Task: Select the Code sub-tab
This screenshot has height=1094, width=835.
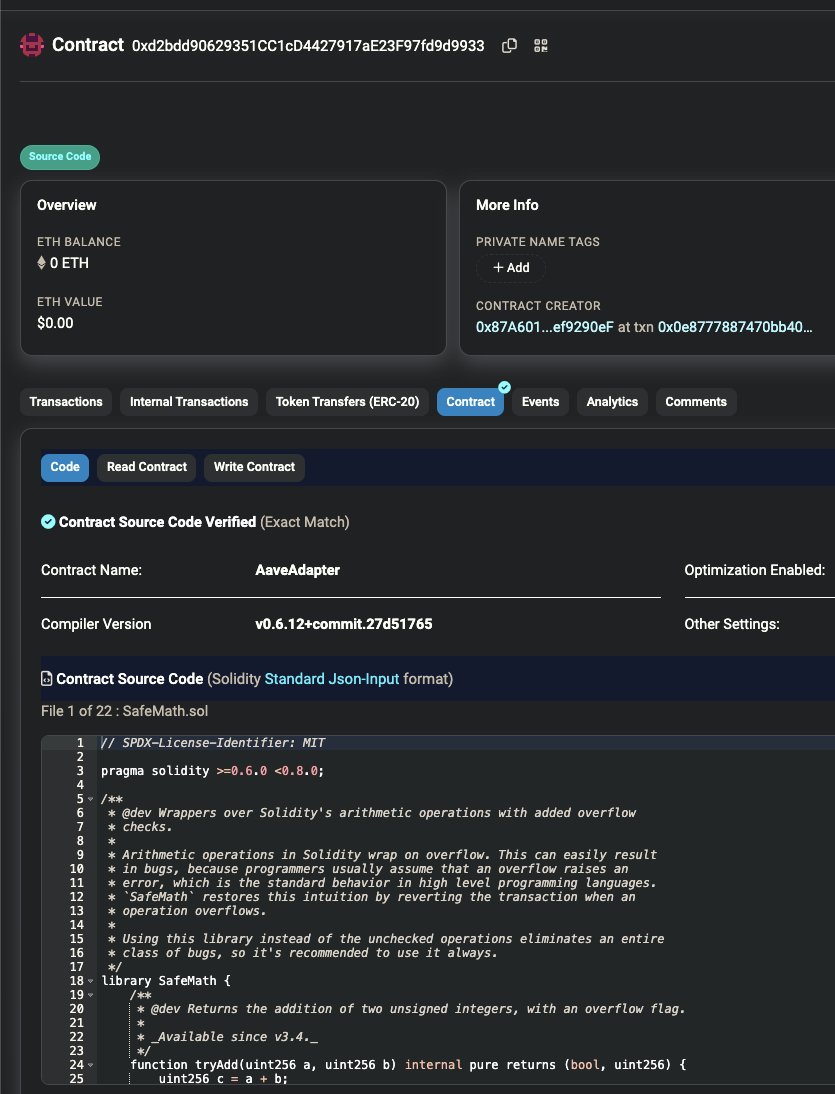Action: coord(65,467)
